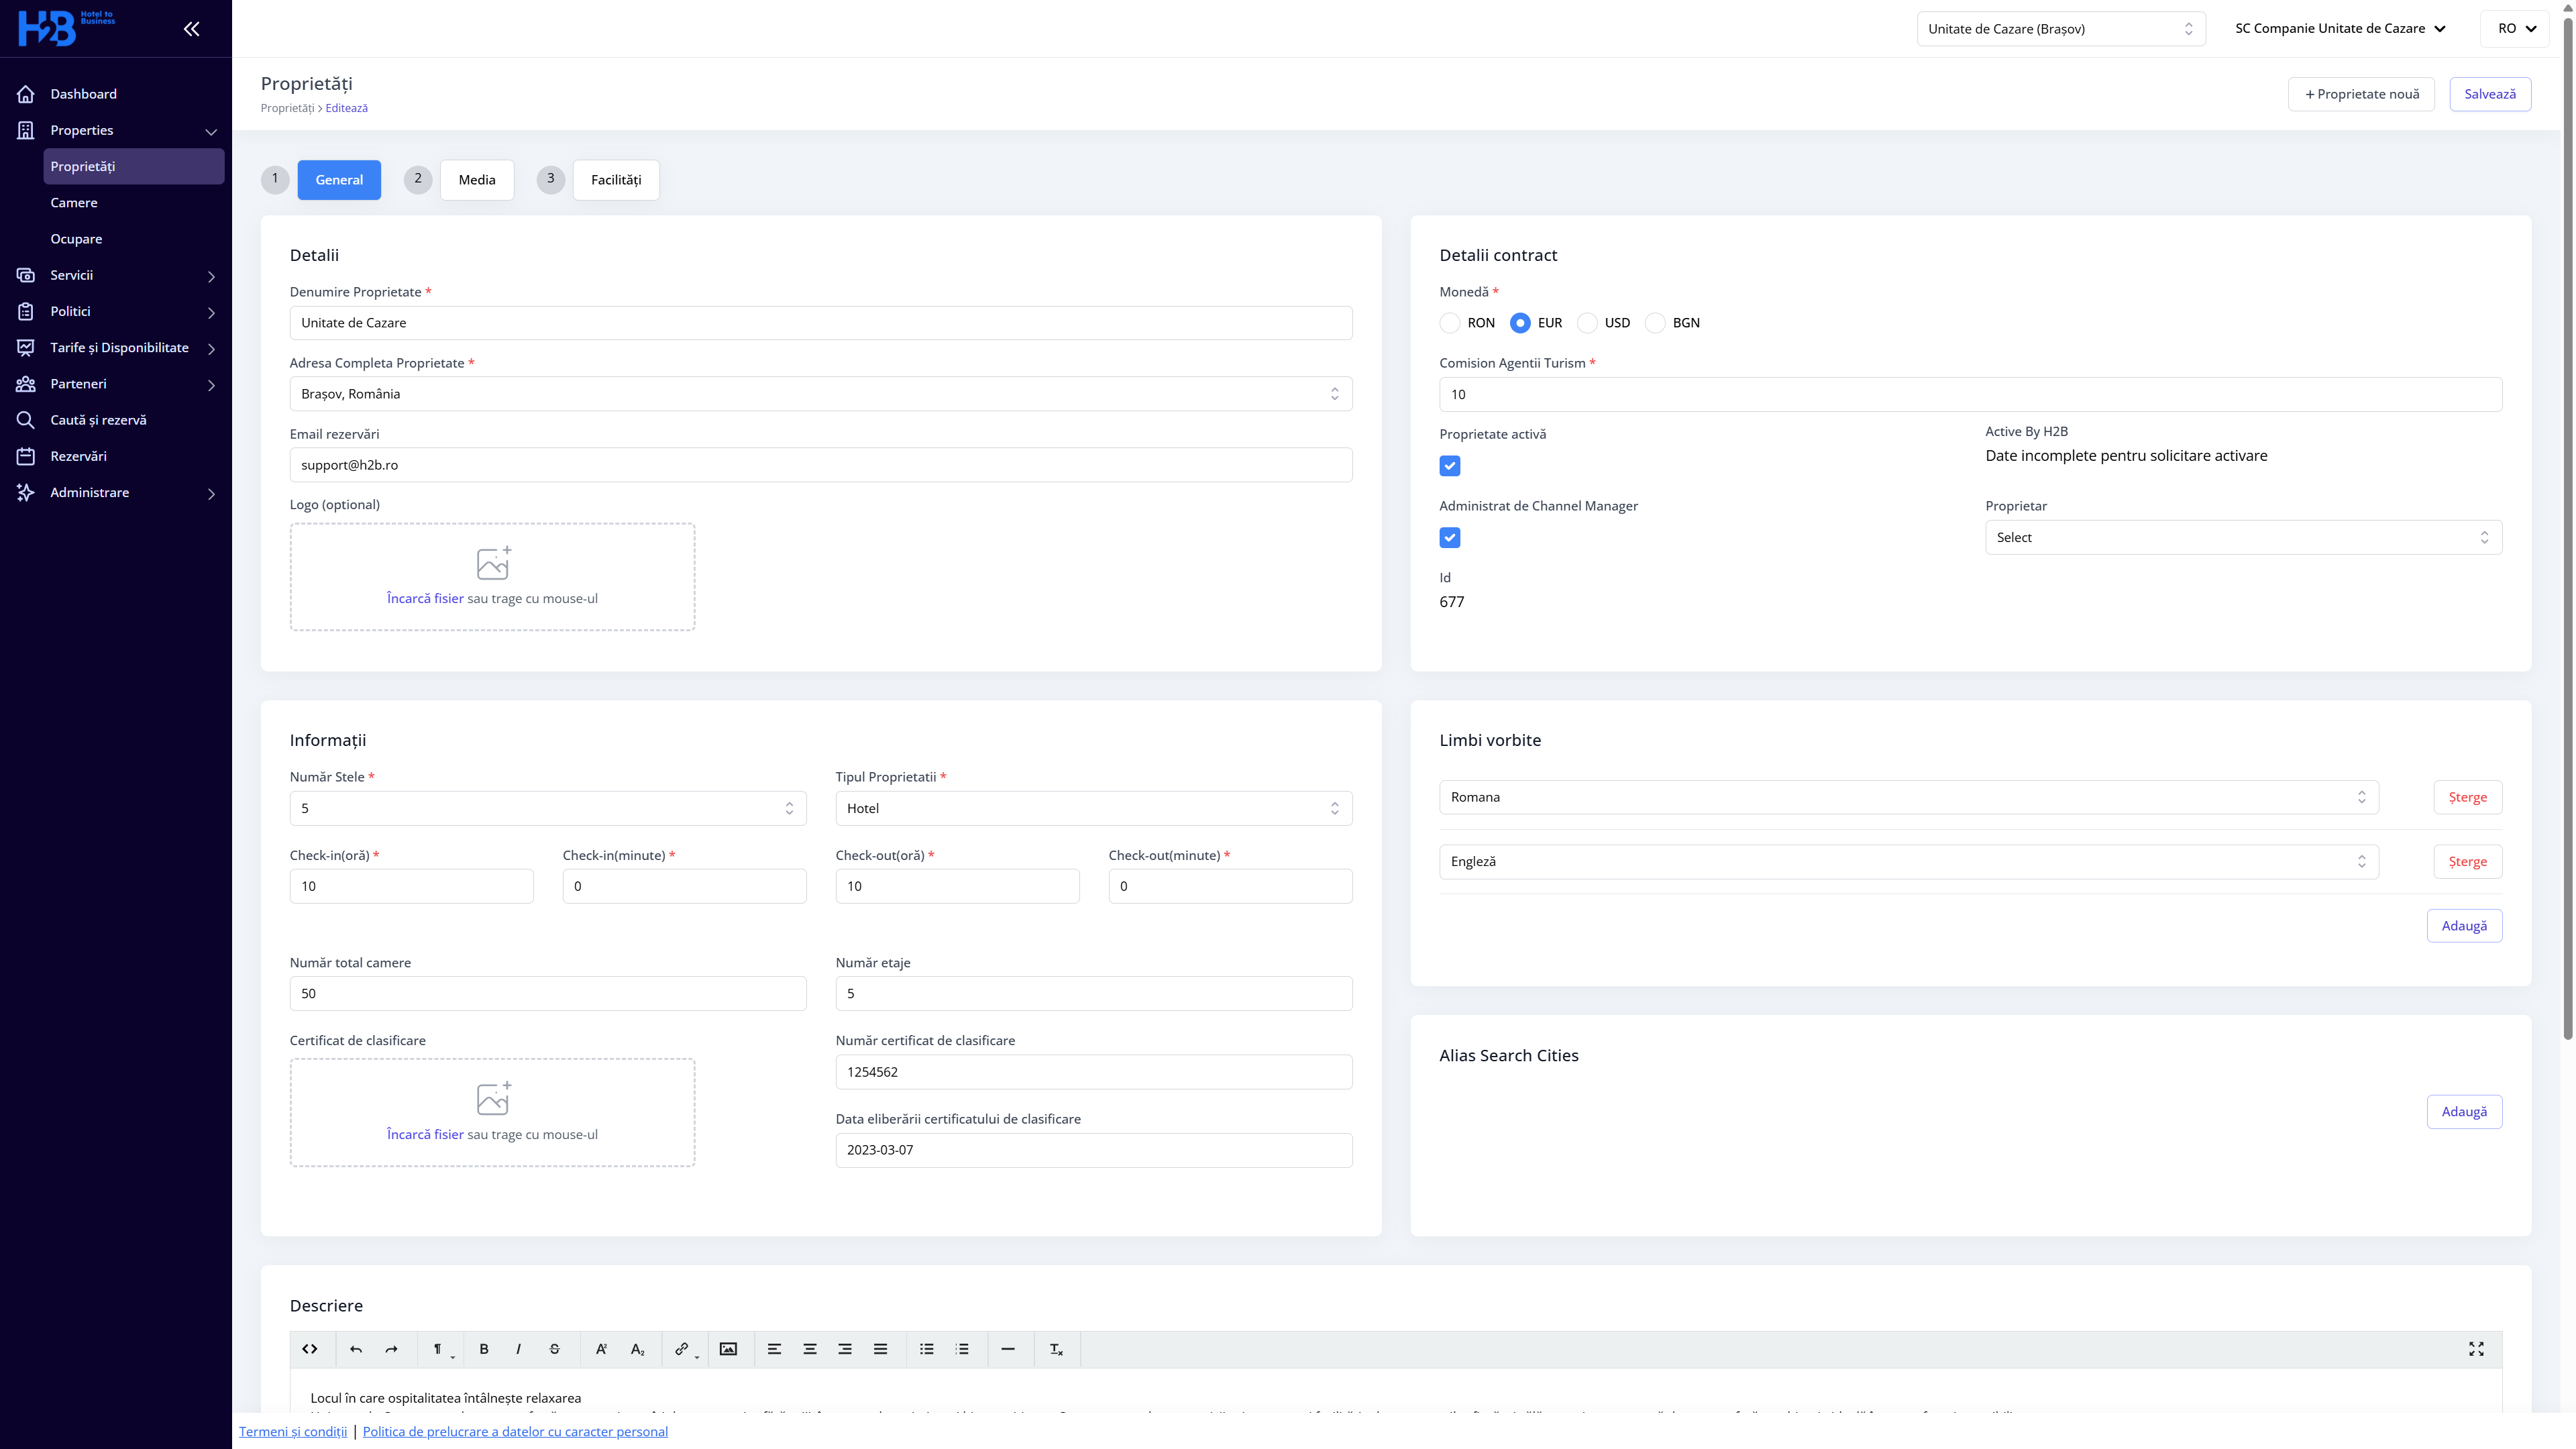Apply superscript in editor toolbar
Screen dimensions: 2576x1449
pos(601,1349)
